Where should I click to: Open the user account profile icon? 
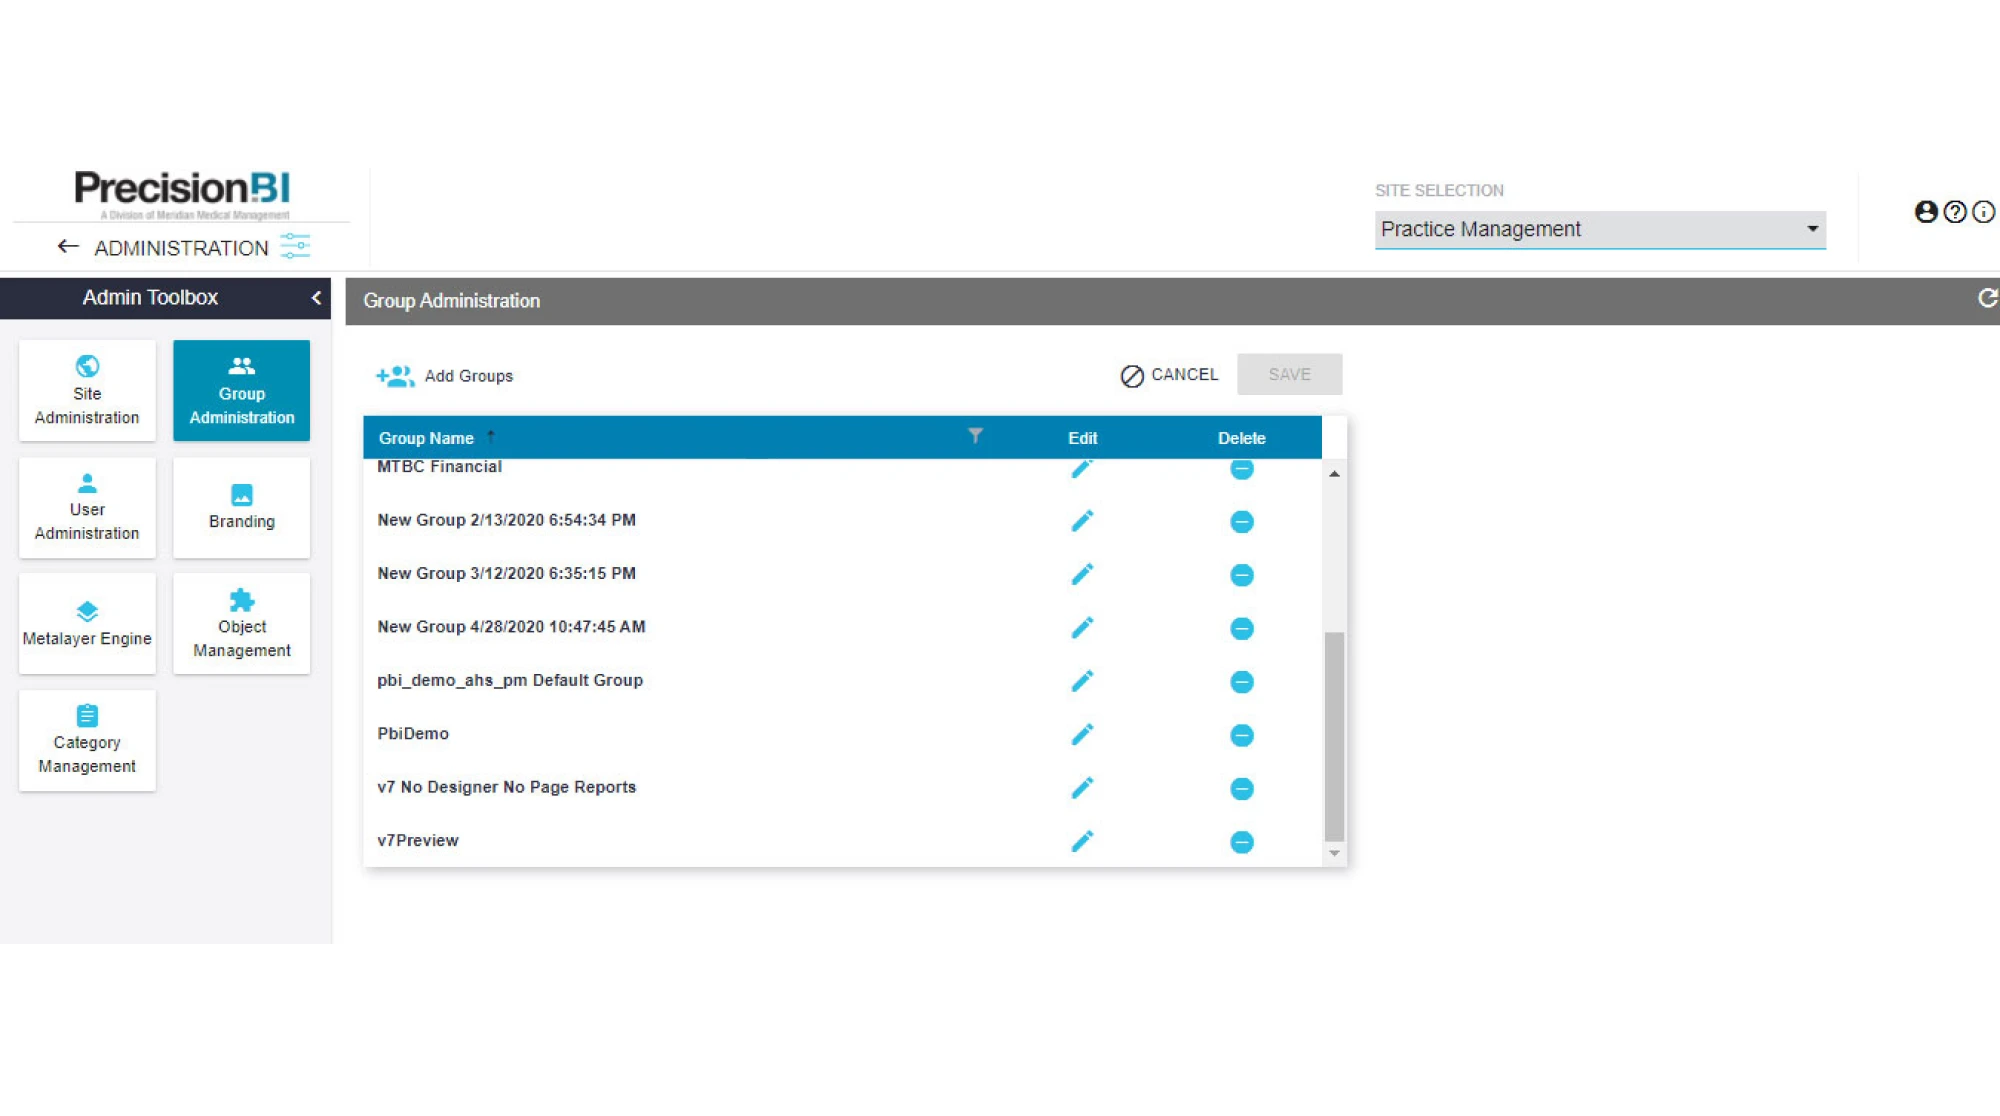(1925, 212)
